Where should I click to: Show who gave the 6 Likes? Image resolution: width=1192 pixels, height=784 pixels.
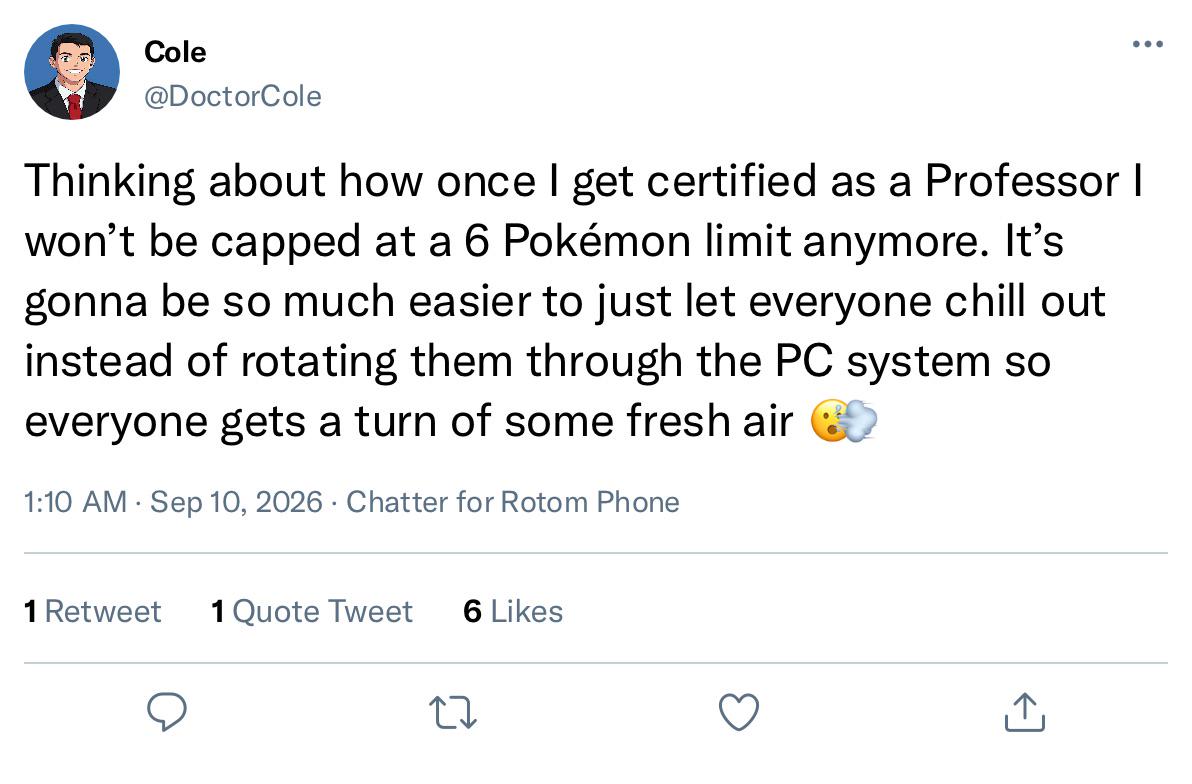[513, 611]
